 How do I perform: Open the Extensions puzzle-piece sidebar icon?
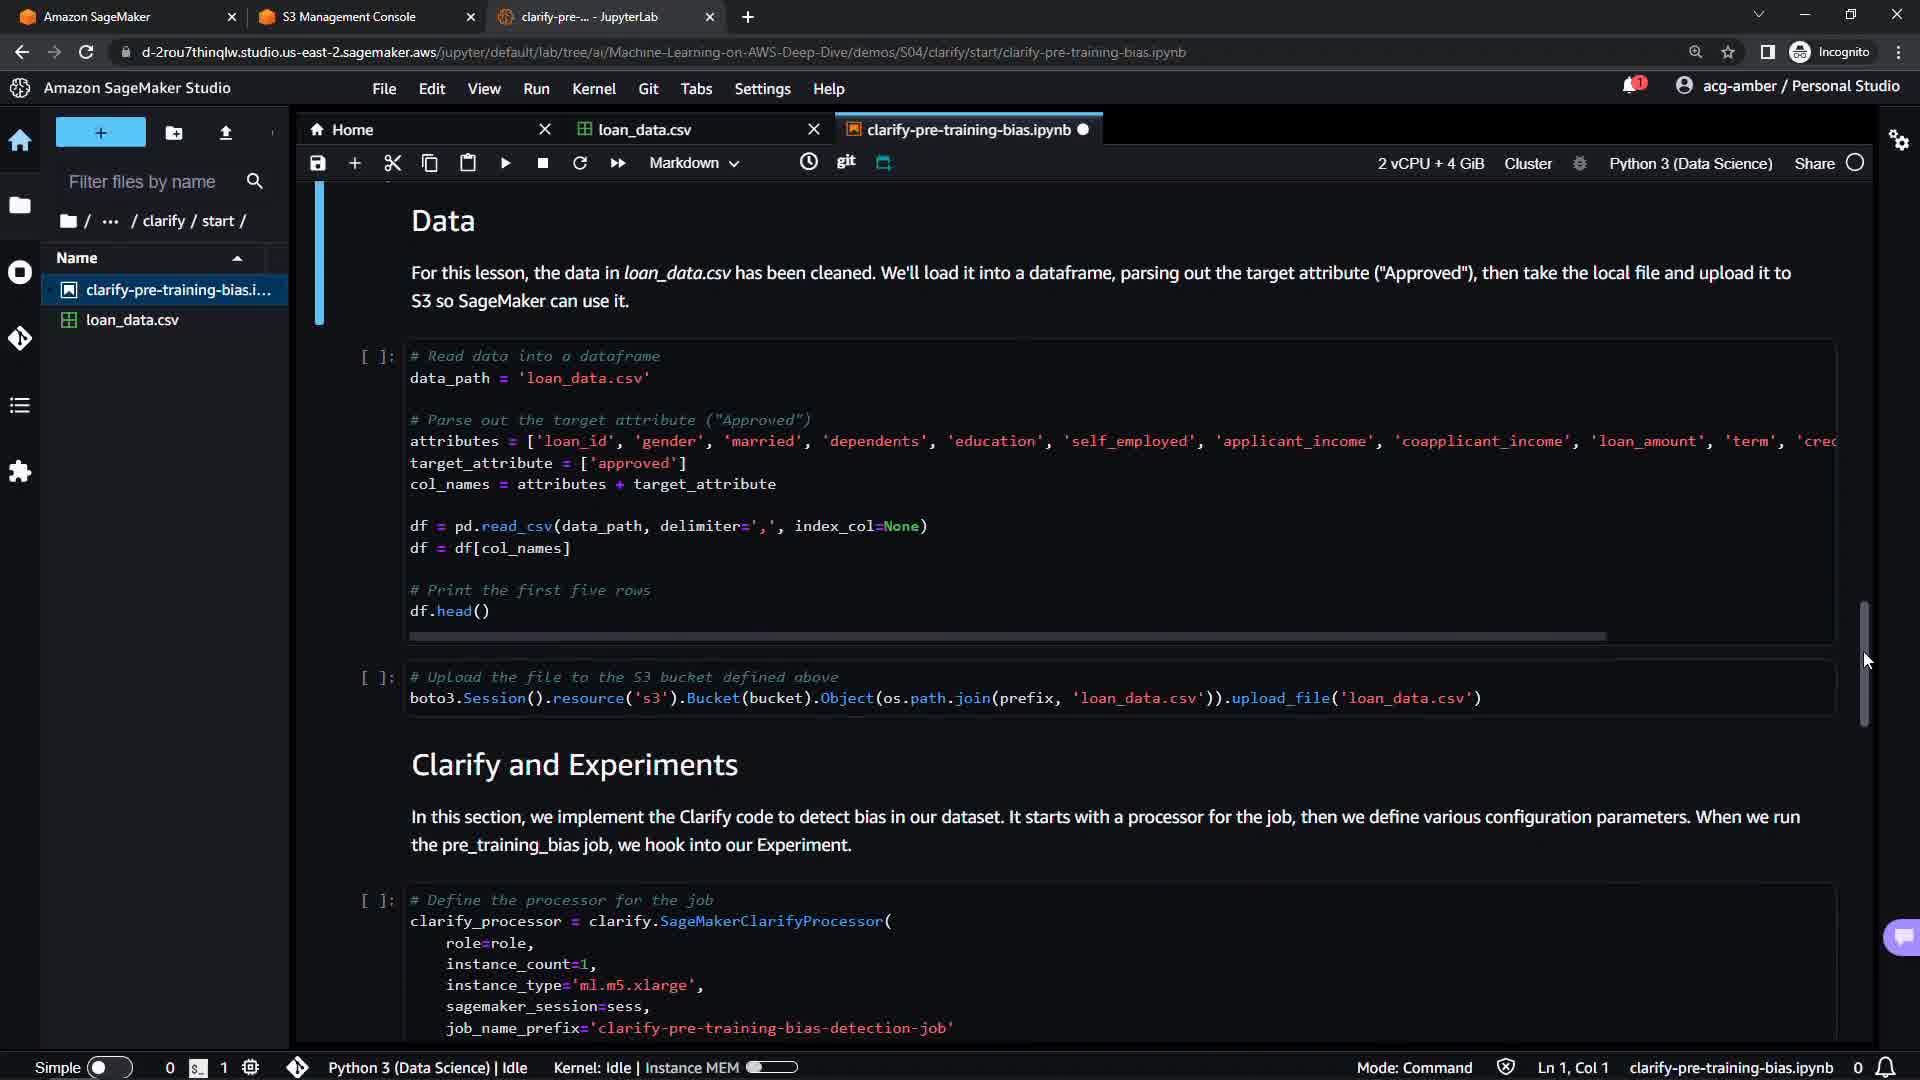[20, 471]
